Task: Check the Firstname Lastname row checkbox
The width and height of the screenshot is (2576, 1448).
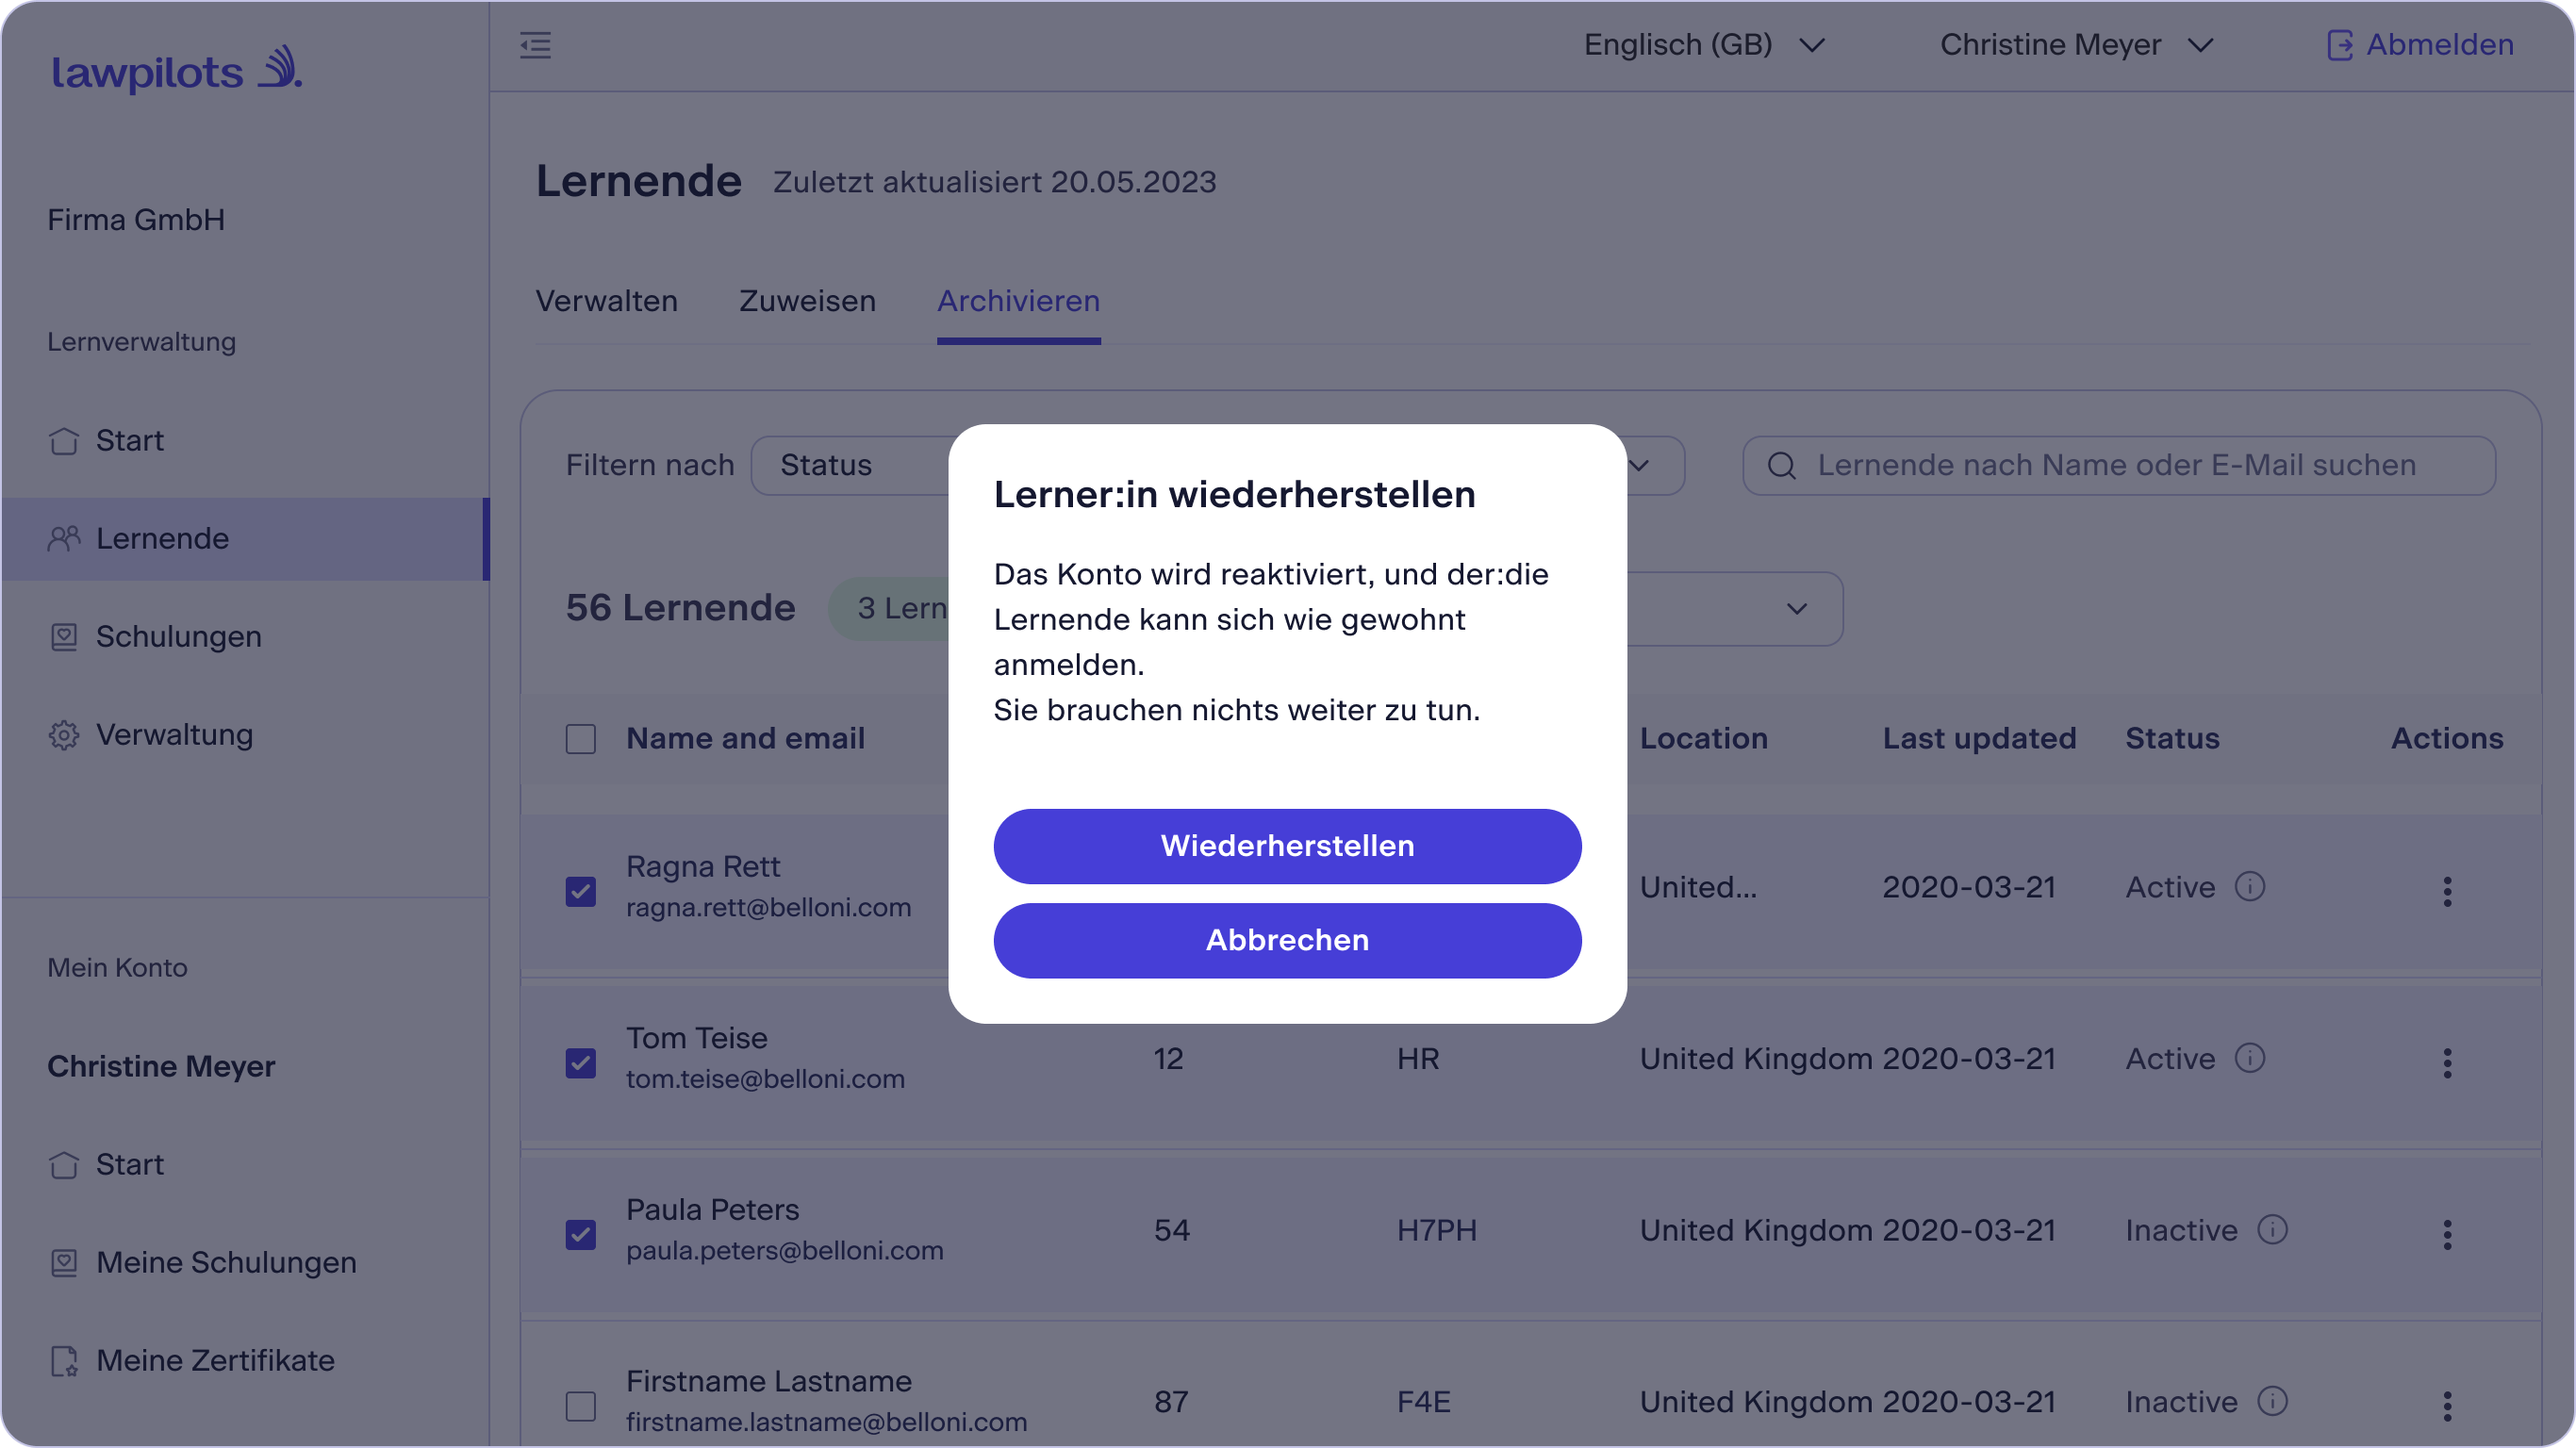Action: point(581,1406)
